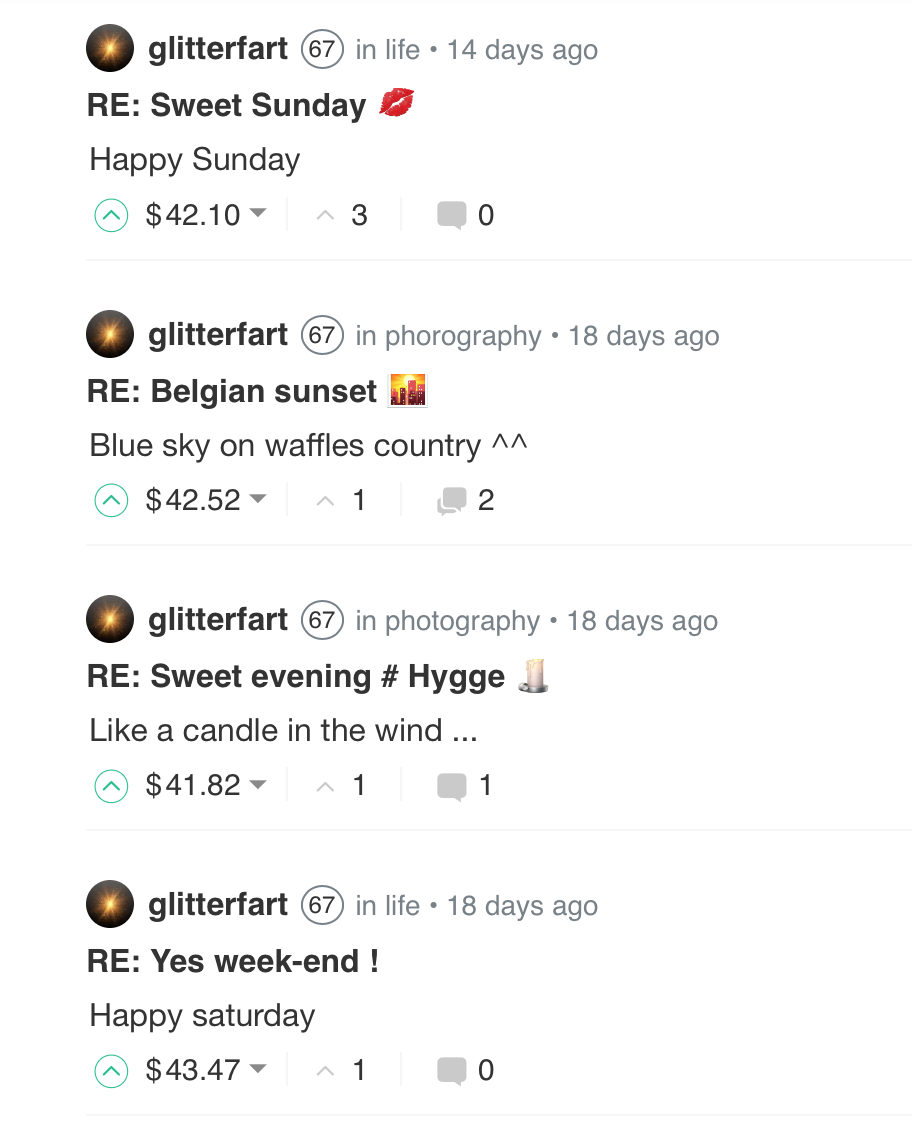Upvote the 'Yes week-end !' reply
The image size is (912, 1130).
(x=111, y=1070)
